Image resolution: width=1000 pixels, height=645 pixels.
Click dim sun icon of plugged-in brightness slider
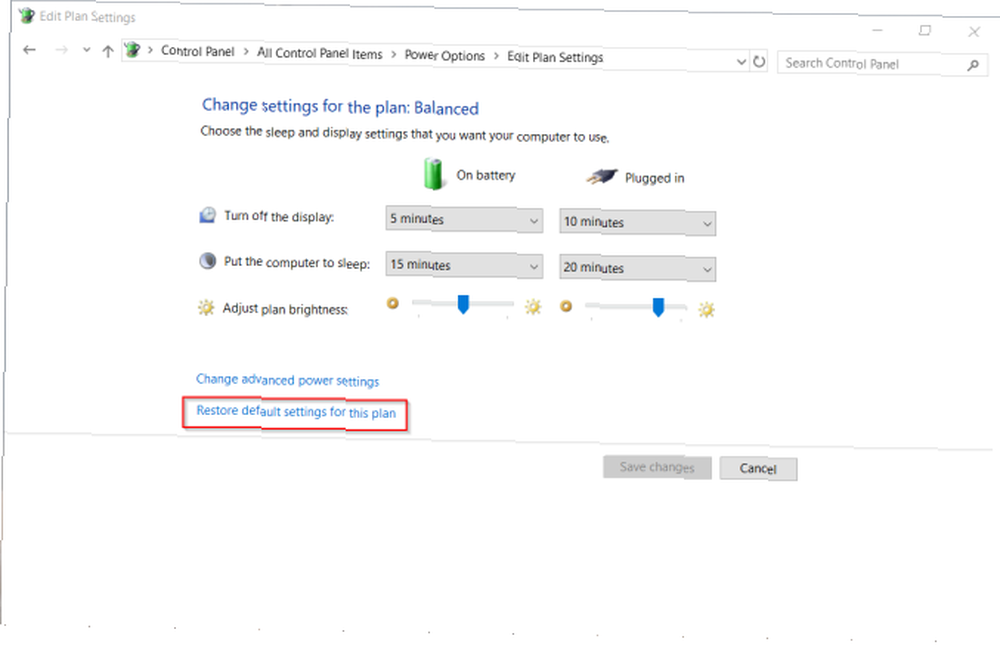pos(566,306)
